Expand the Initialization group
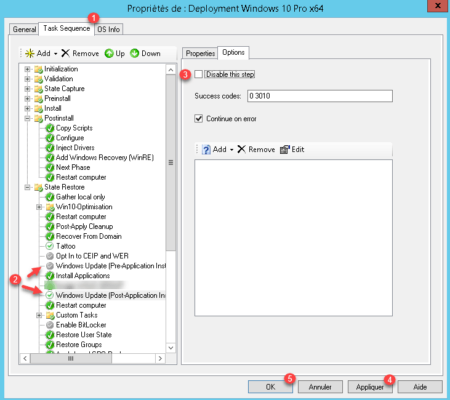The image size is (450, 400). point(28,69)
